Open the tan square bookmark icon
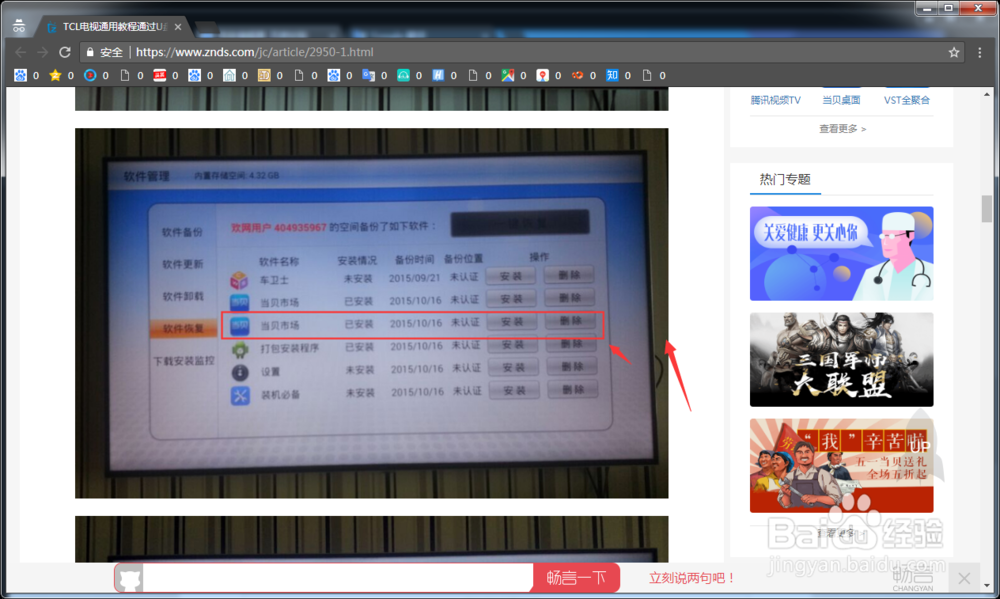This screenshot has width=1000, height=599. click(264, 75)
